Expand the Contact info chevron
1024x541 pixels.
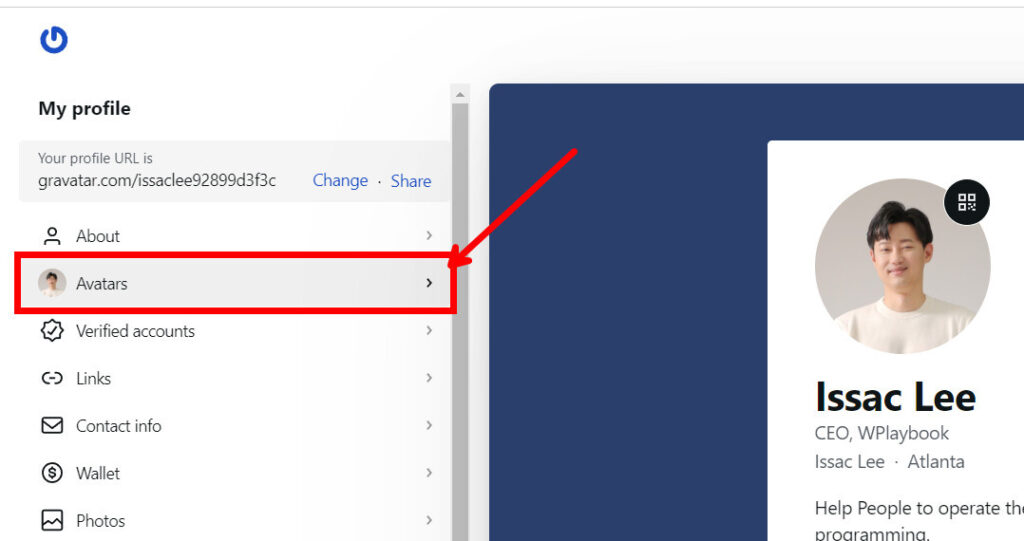pyautogui.click(x=429, y=425)
